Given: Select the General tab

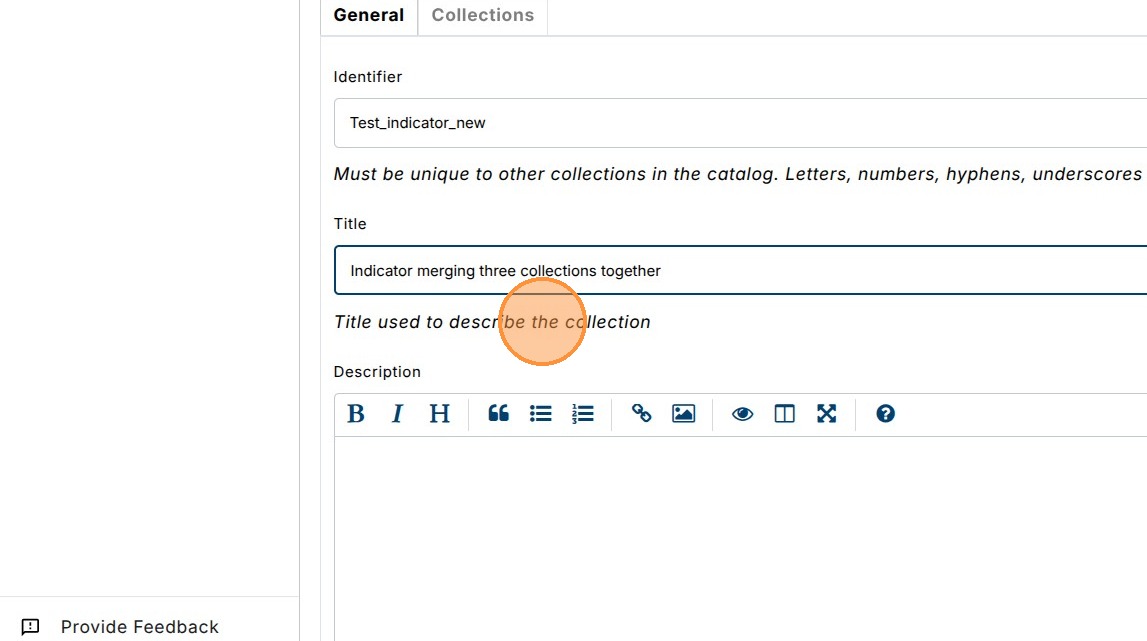Looking at the screenshot, I should [x=369, y=16].
